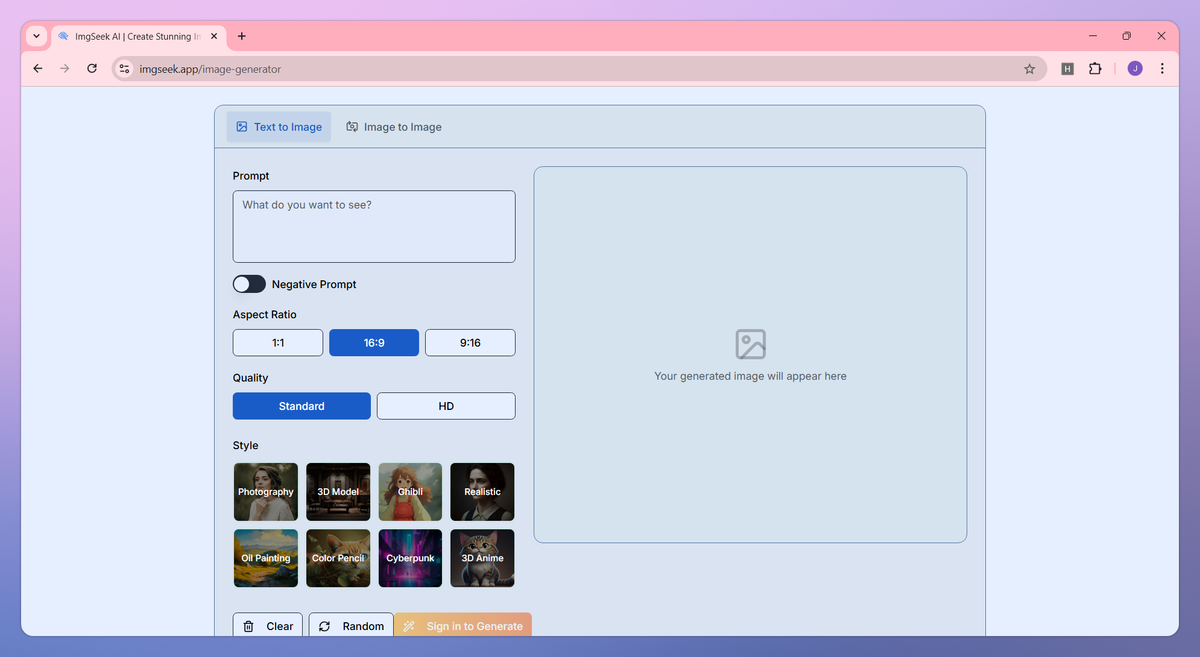The width and height of the screenshot is (1200, 657).
Task: Click the imgseek.app address bar
Action: pyautogui.click(x=579, y=69)
